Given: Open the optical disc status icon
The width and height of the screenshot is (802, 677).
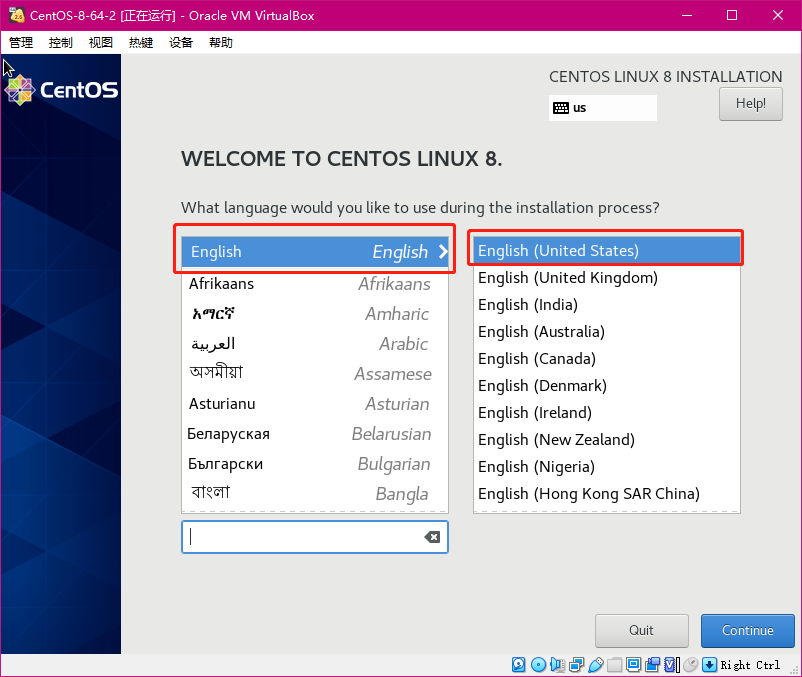Looking at the screenshot, I should click(538, 665).
